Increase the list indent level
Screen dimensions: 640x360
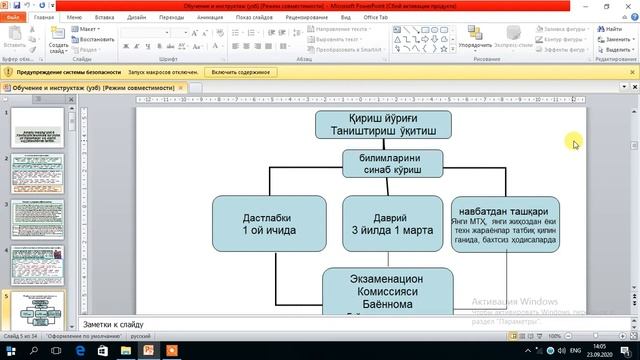(x=282, y=33)
